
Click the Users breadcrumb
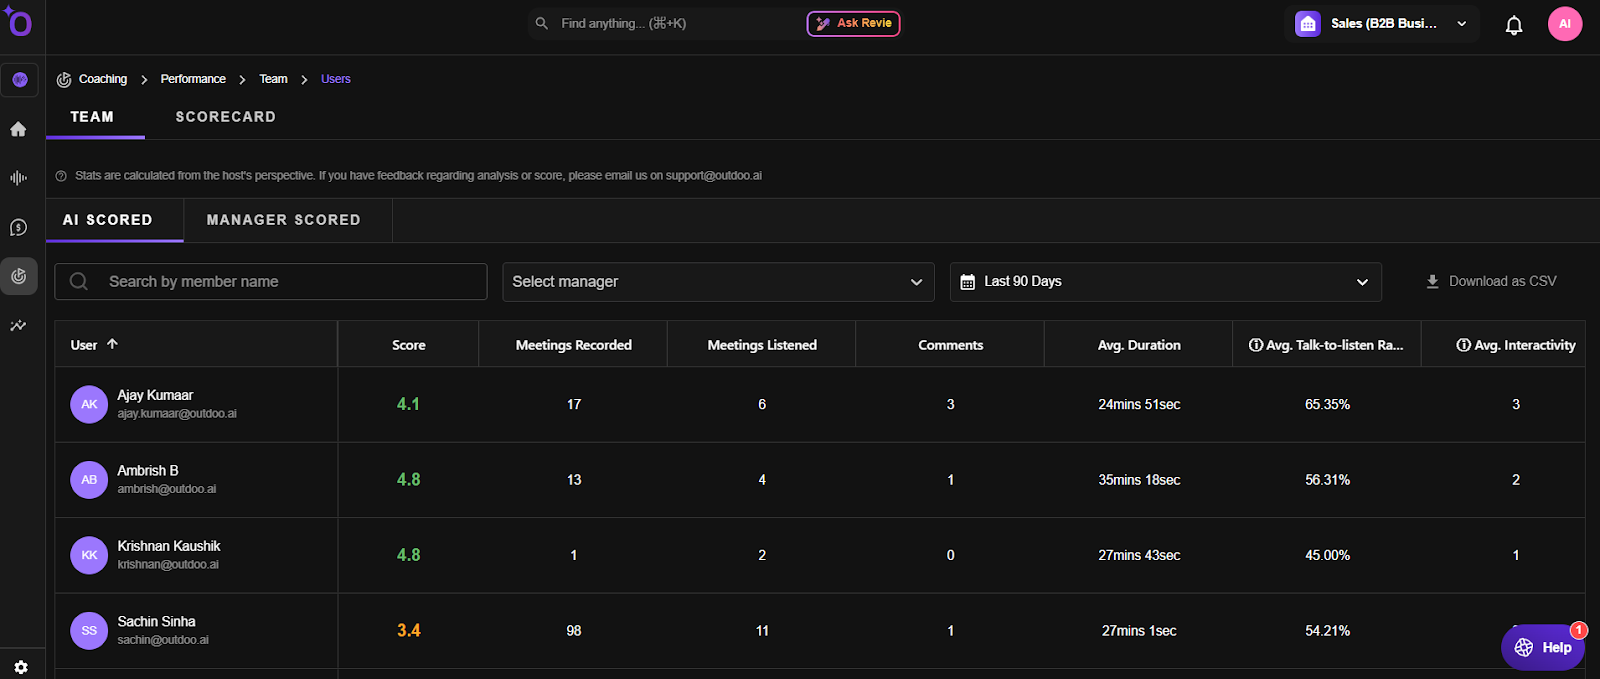pos(336,79)
